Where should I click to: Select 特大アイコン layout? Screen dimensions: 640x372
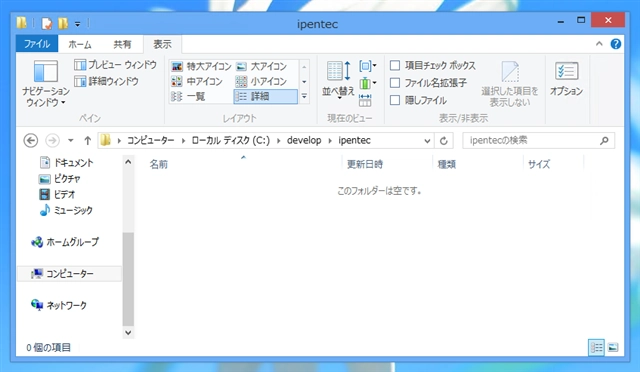pyautogui.click(x=201, y=66)
